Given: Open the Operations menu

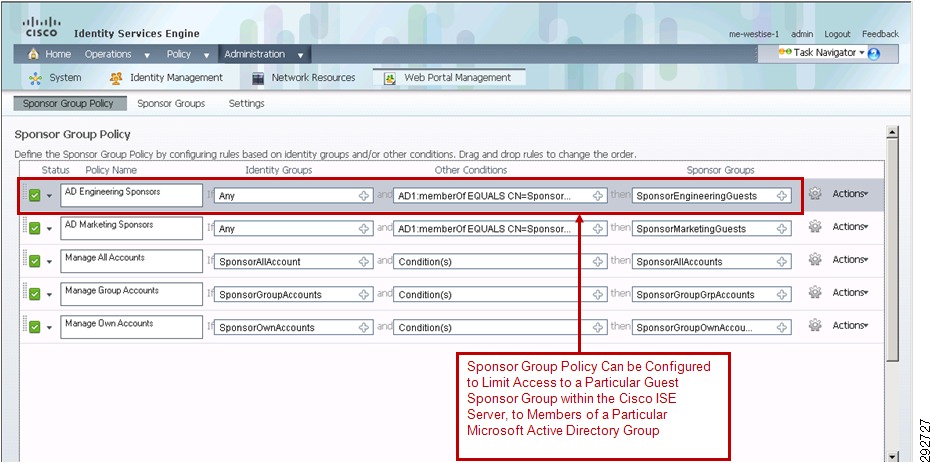Looking at the screenshot, I should 117,54.
